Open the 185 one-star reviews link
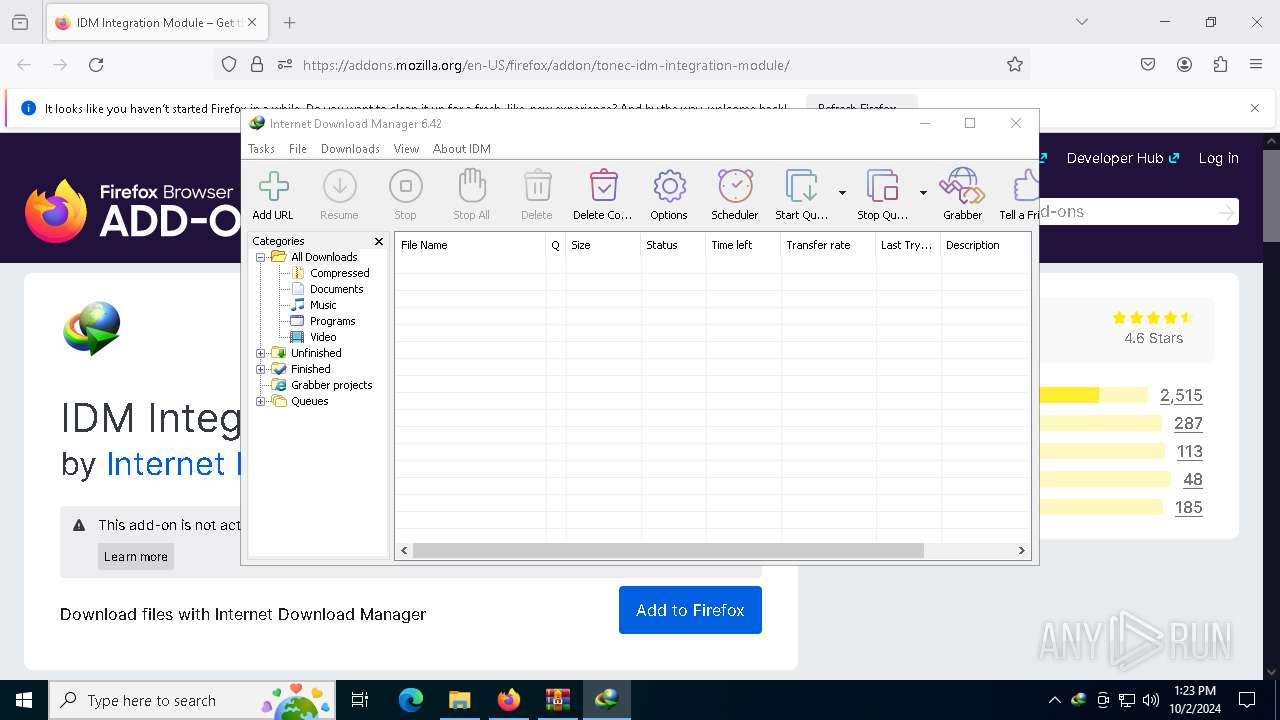The image size is (1280, 720). pos(1188,507)
